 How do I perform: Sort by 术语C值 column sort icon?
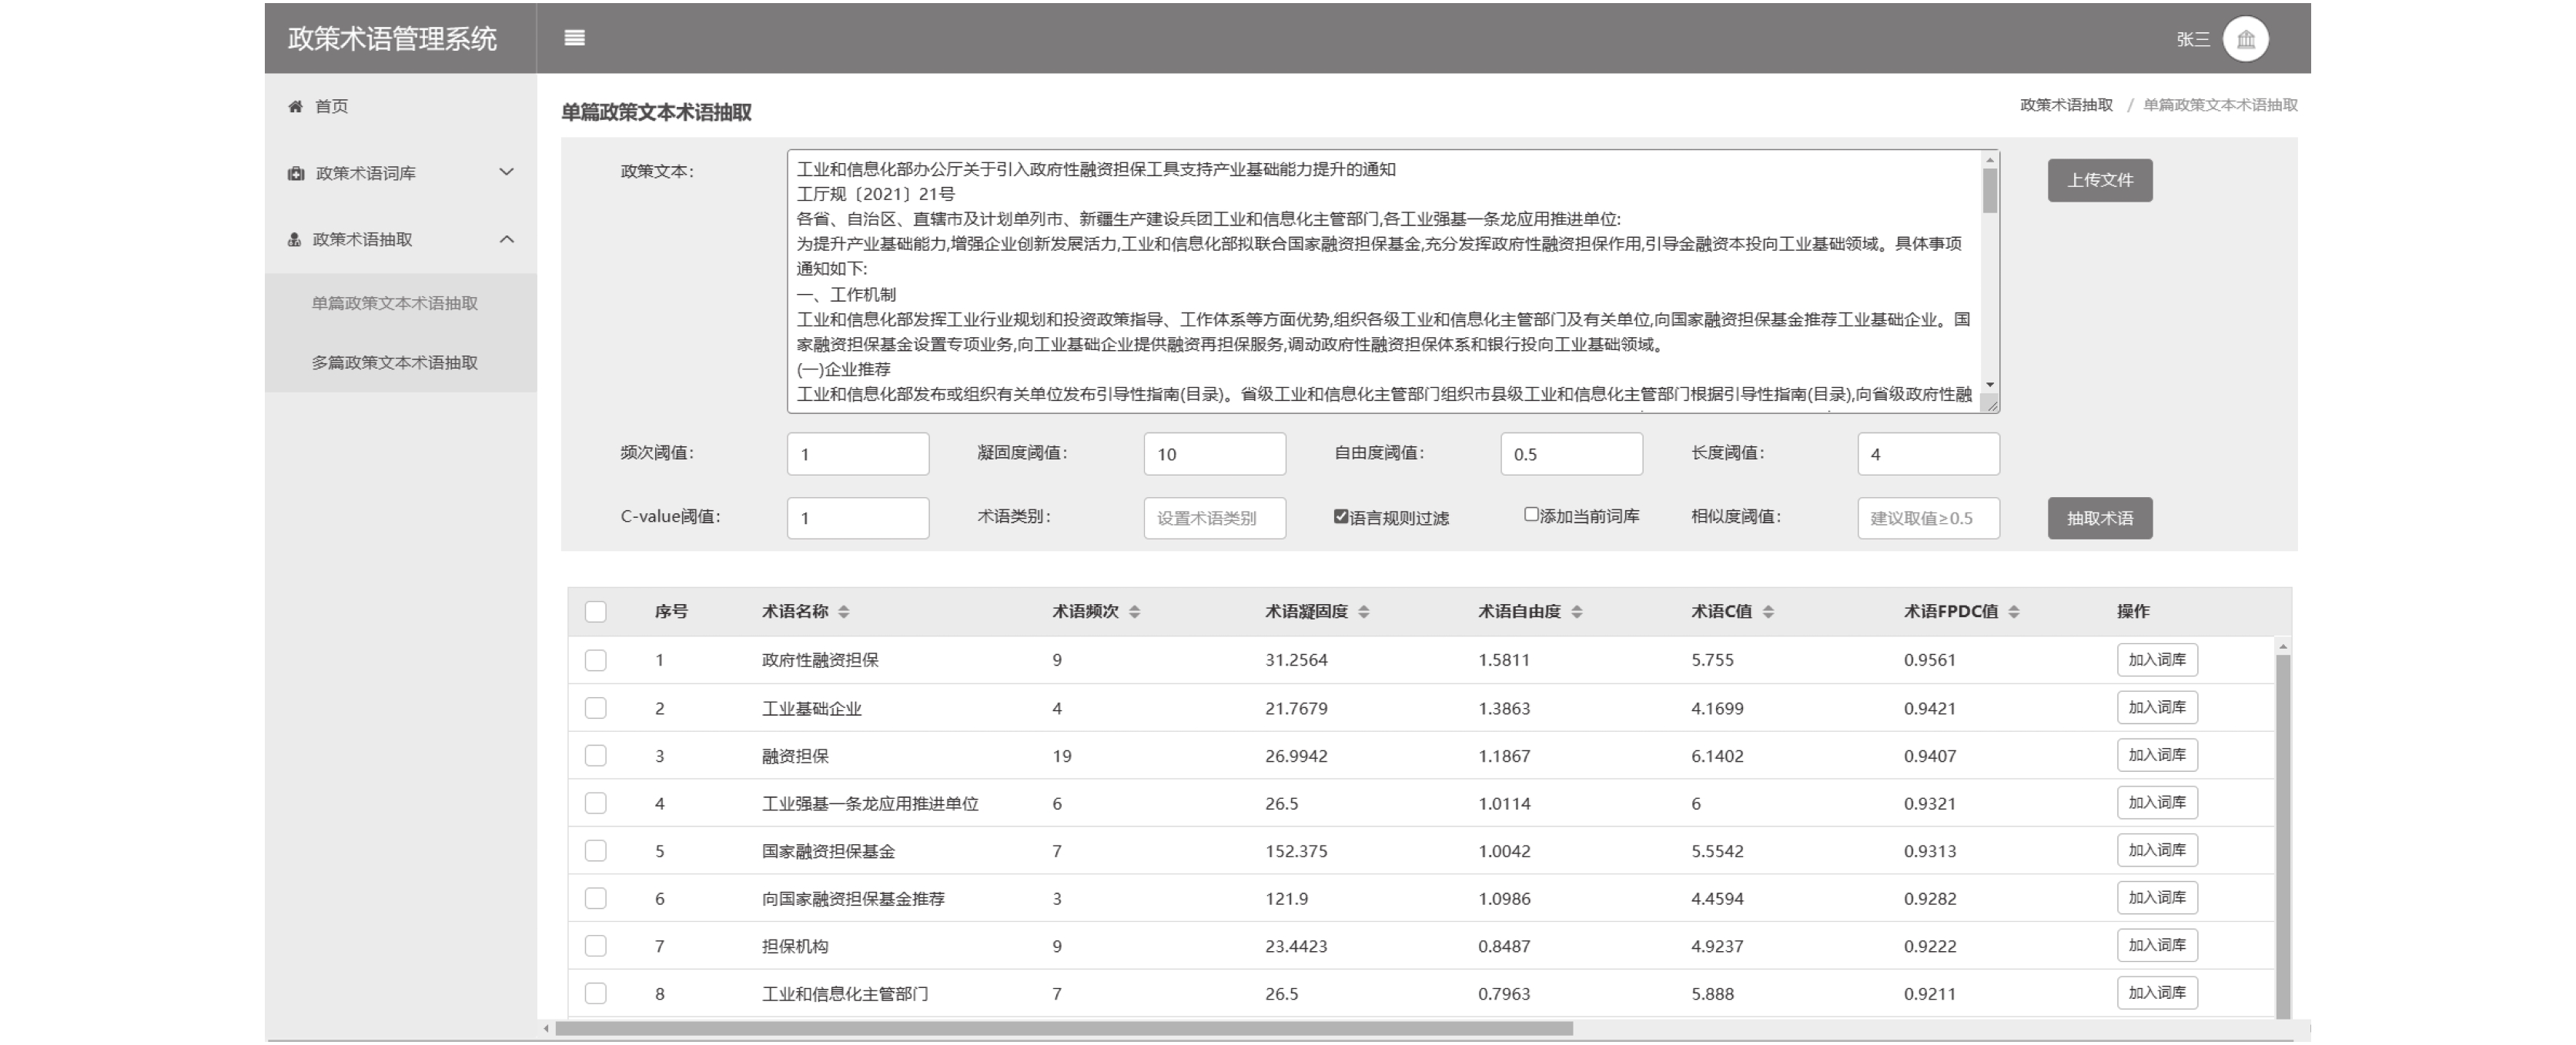point(1768,612)
